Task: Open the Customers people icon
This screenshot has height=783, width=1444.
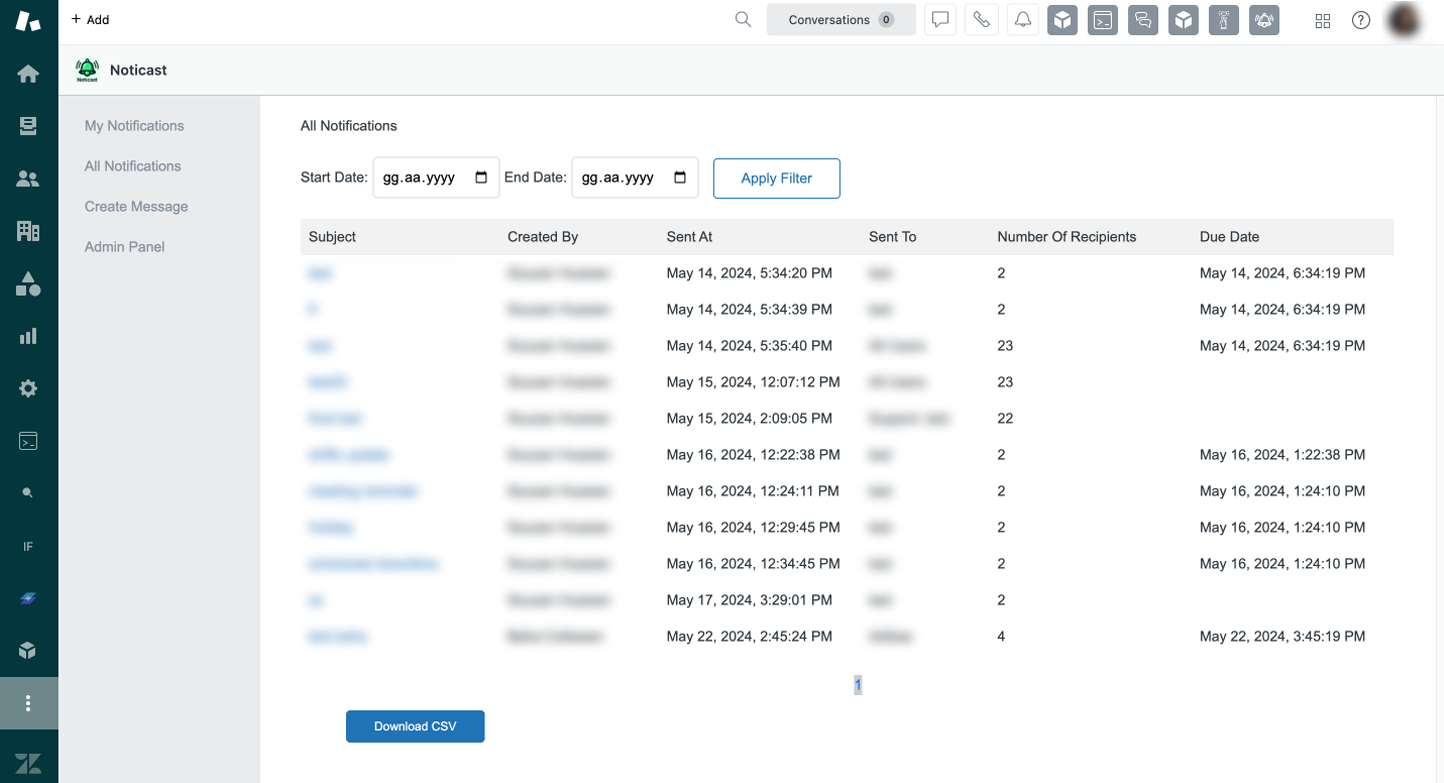Action: pyautogui.click(x=28, y=178)
